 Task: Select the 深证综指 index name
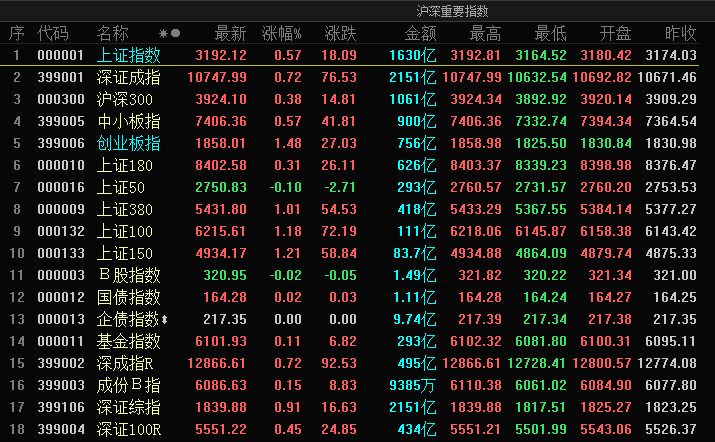point(129,407)
